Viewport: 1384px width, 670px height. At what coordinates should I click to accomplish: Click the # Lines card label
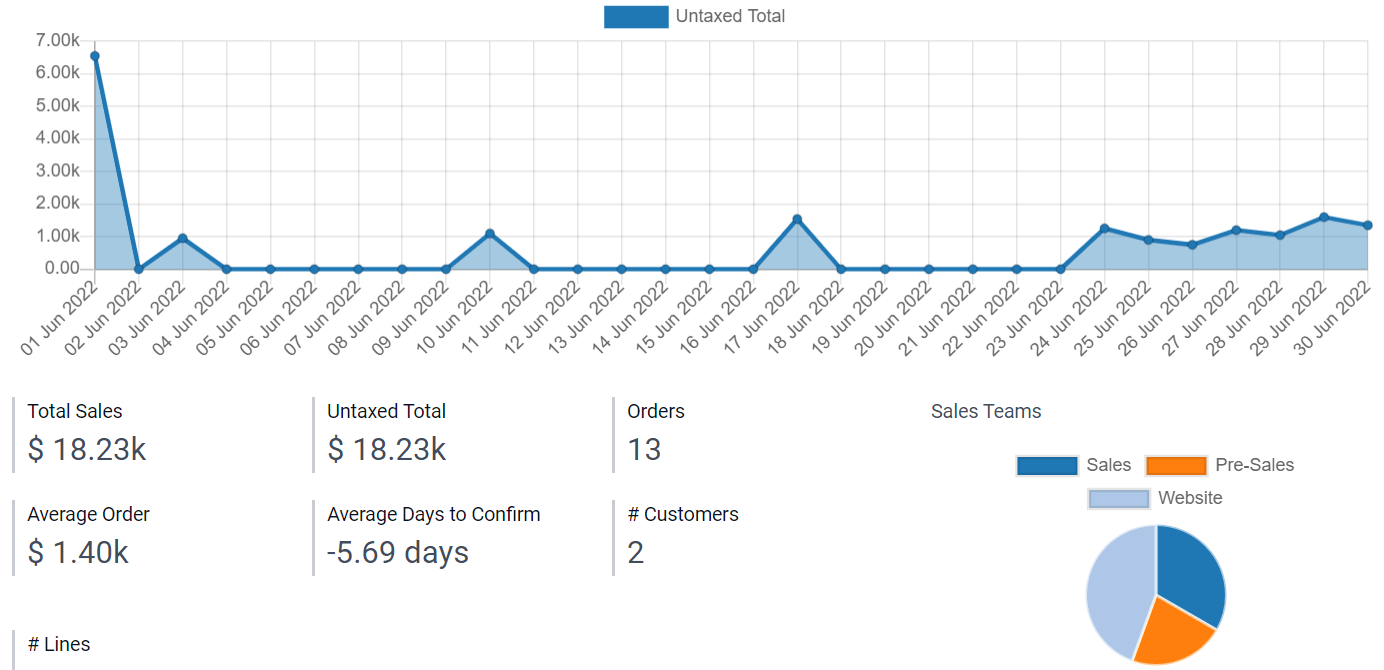tap(61, 644)
